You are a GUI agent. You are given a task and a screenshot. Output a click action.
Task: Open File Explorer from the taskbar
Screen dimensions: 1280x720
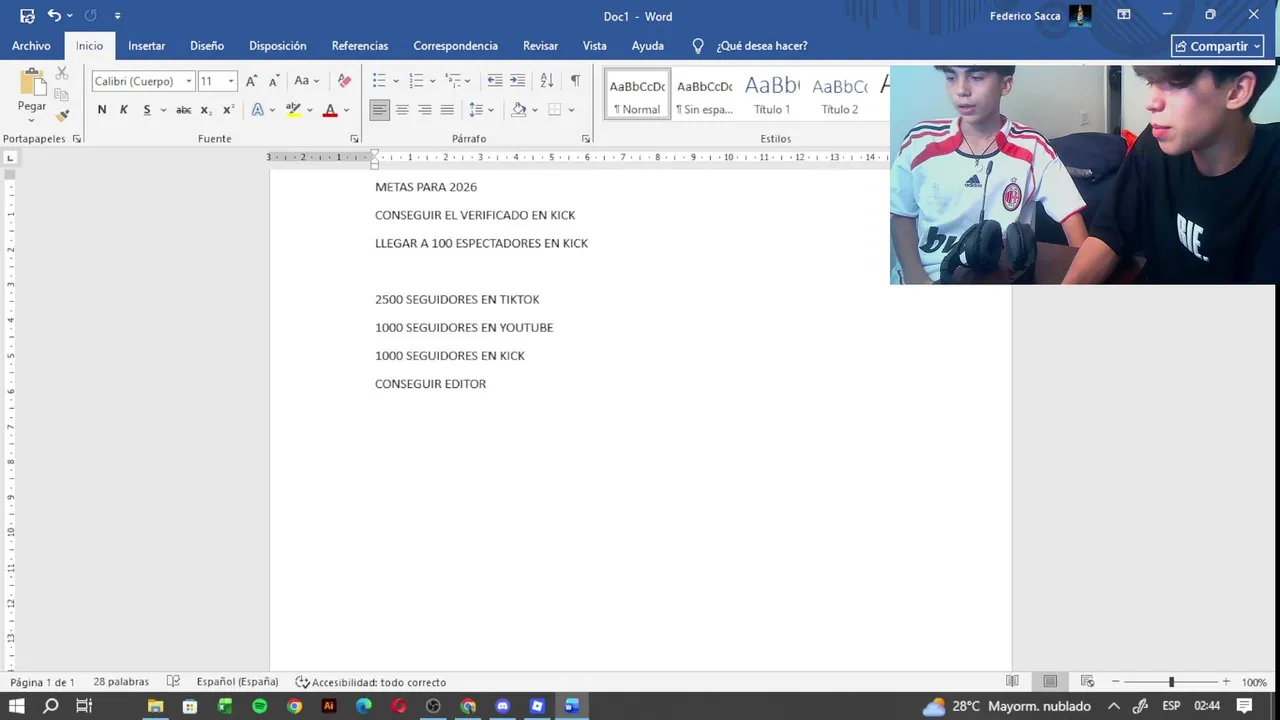click(x=155, y=706)
